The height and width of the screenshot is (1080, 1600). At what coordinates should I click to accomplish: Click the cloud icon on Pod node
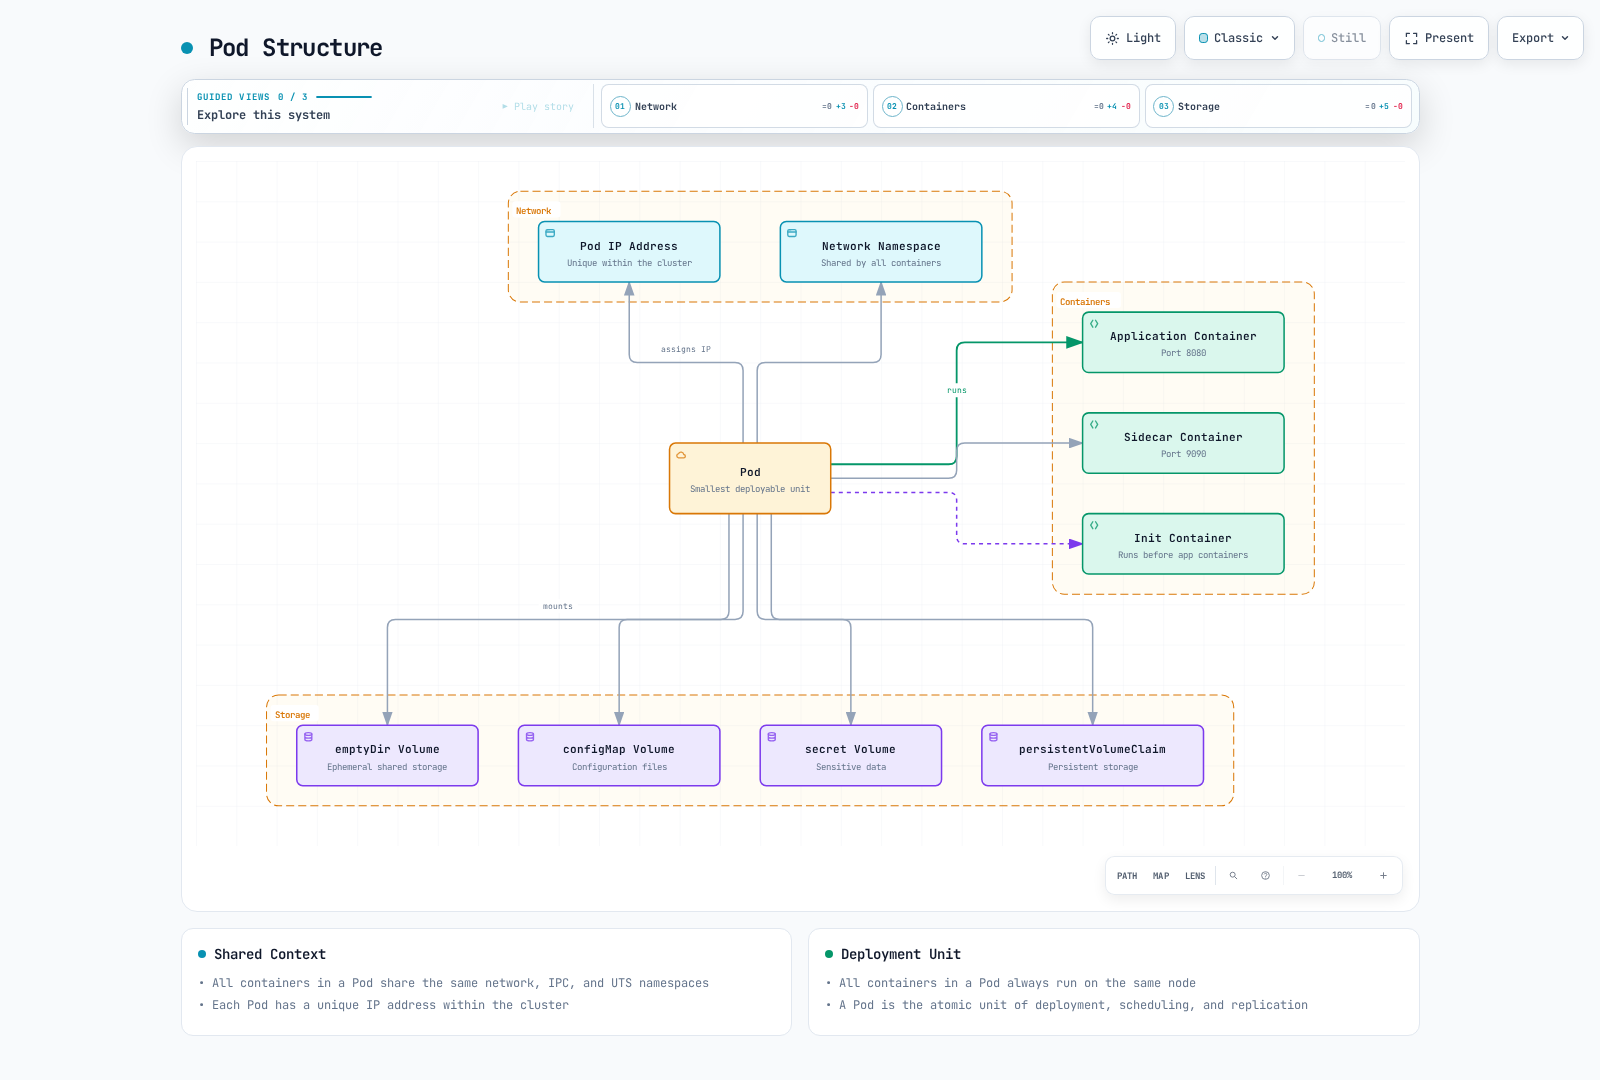[681, 455]
